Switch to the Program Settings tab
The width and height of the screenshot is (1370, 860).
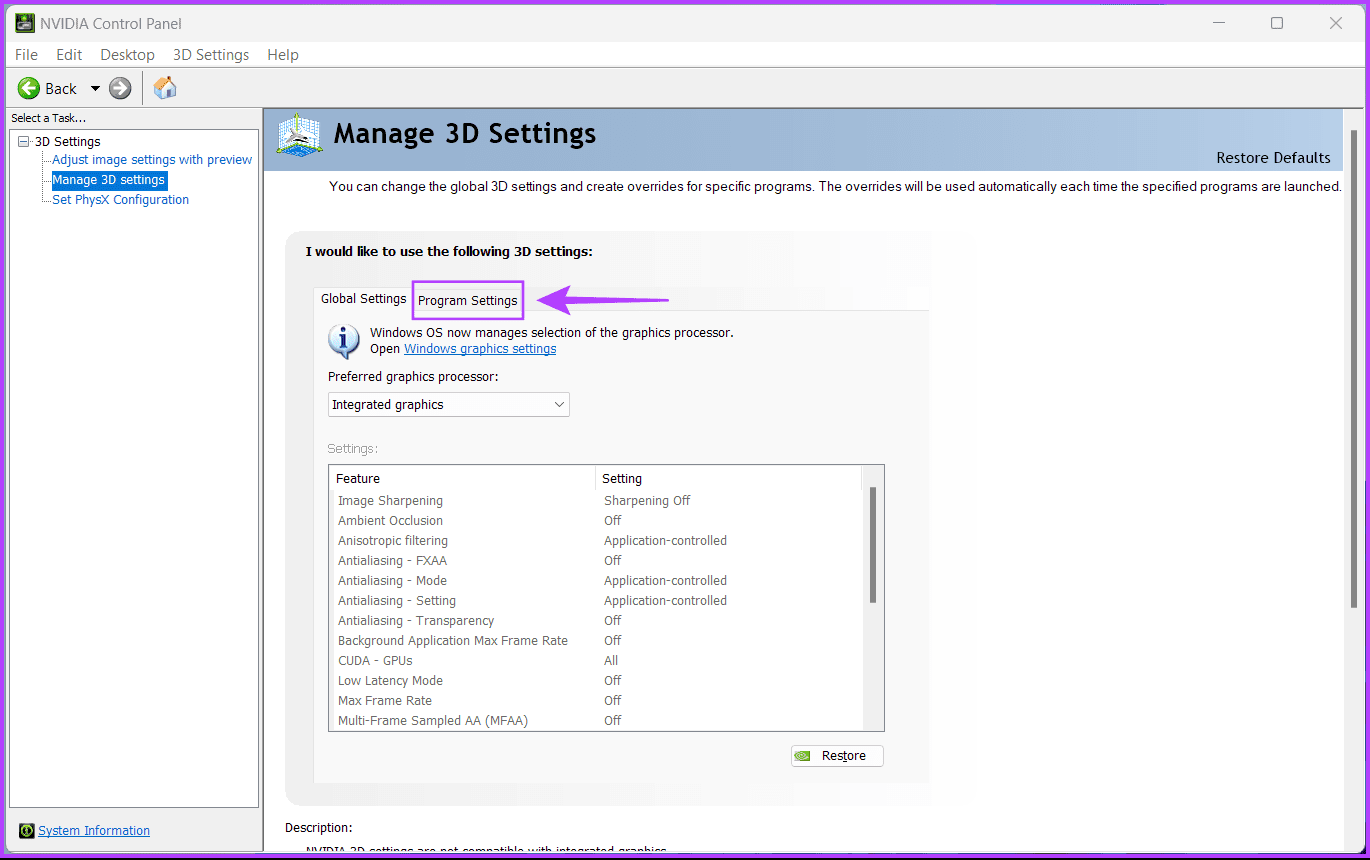[x=468, y=300]
